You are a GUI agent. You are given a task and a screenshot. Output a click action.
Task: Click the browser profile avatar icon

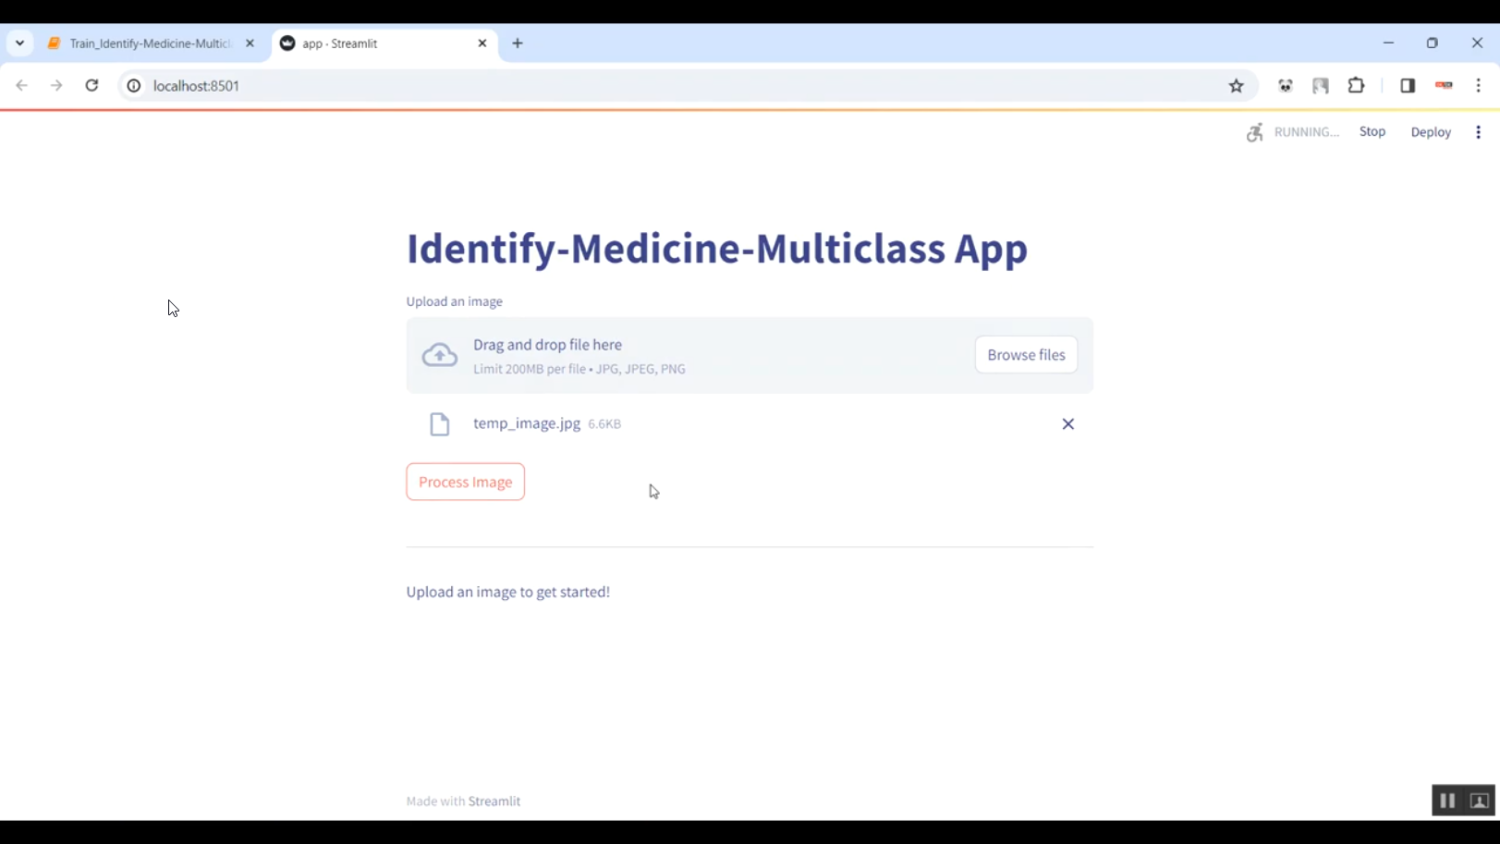[1443, 86]
